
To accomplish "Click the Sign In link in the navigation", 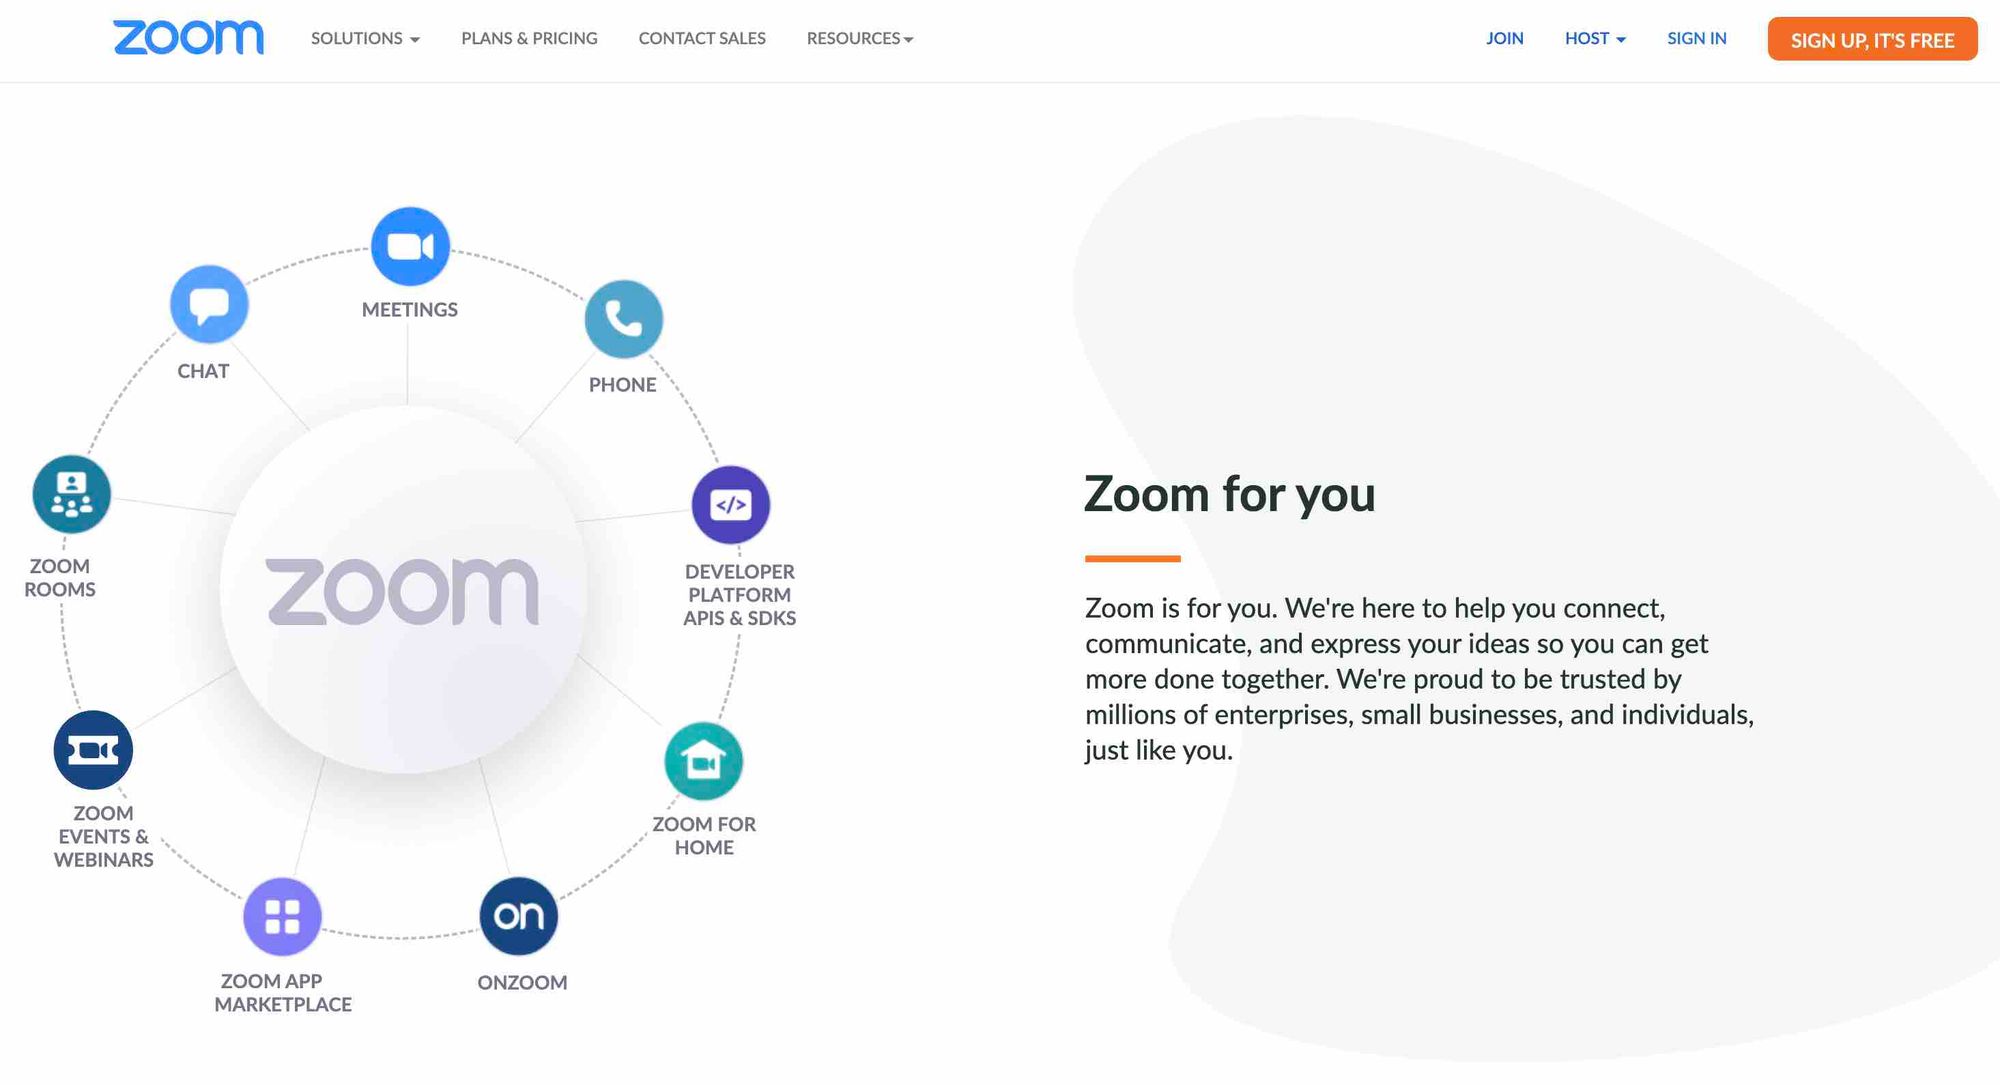I will click(x=1695, y=37).
